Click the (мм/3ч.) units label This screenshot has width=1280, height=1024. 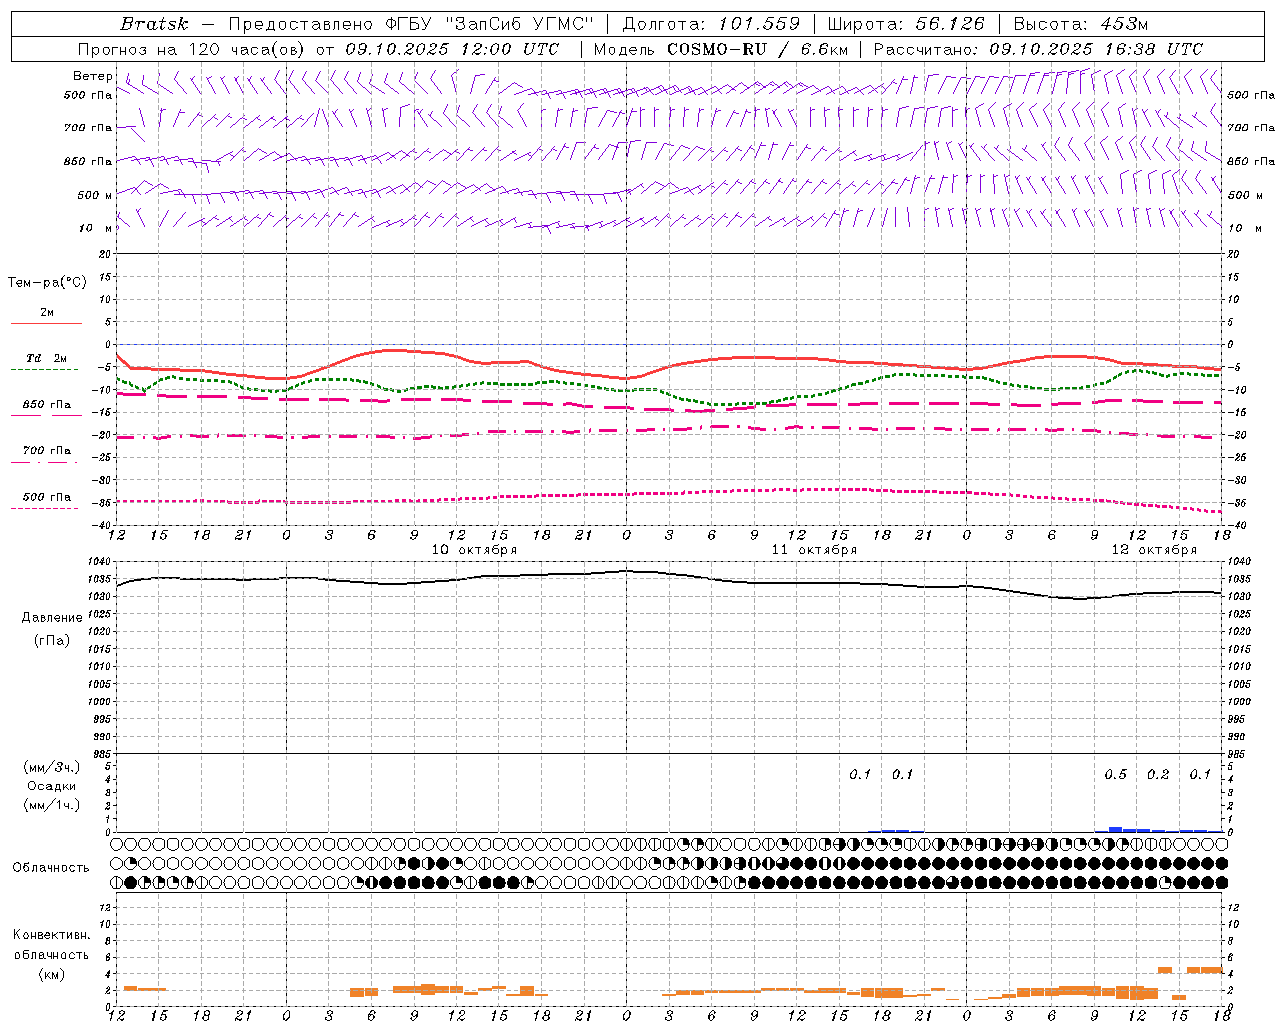[x=52, y=767]
